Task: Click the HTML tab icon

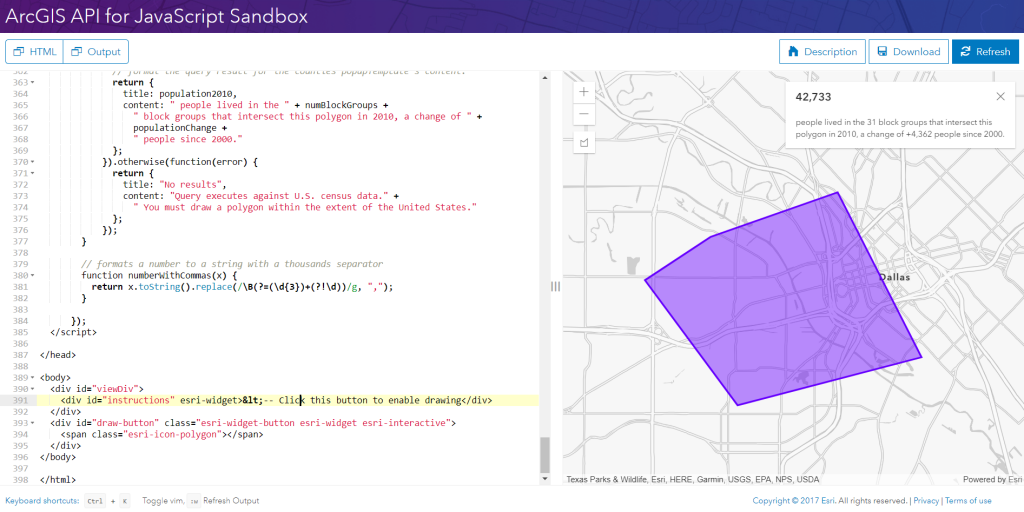Action: pos(18,52)
